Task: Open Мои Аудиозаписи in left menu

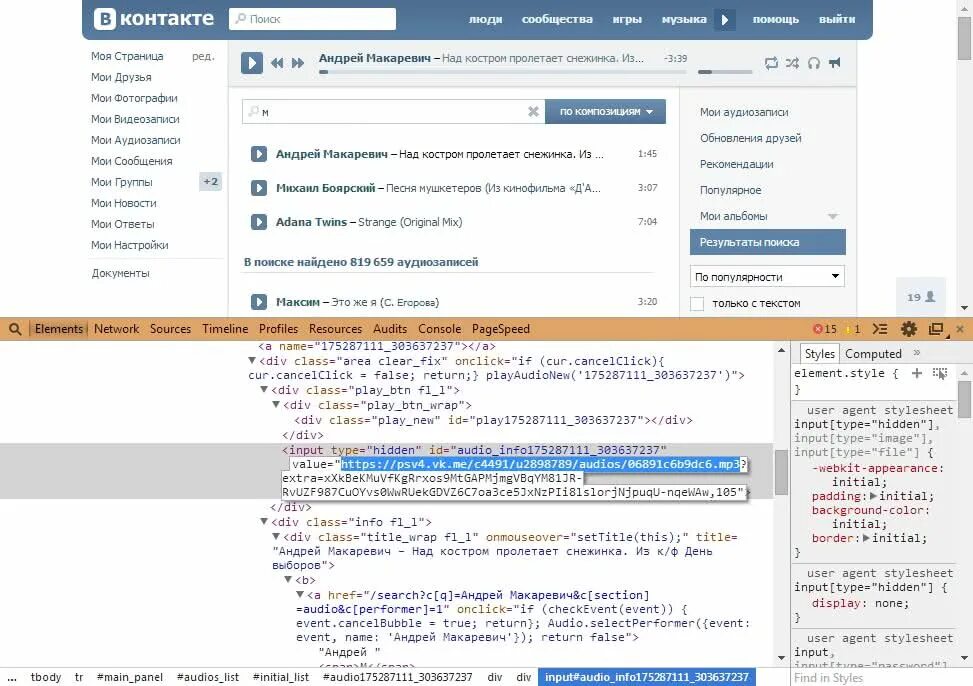Action: click(x=135, y=140)
